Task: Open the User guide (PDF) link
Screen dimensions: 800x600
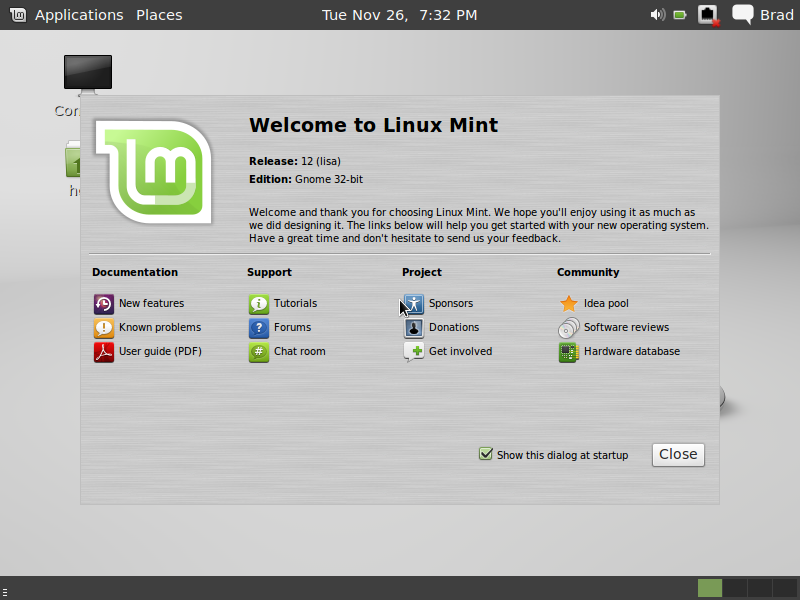Action: pos(160,351)
